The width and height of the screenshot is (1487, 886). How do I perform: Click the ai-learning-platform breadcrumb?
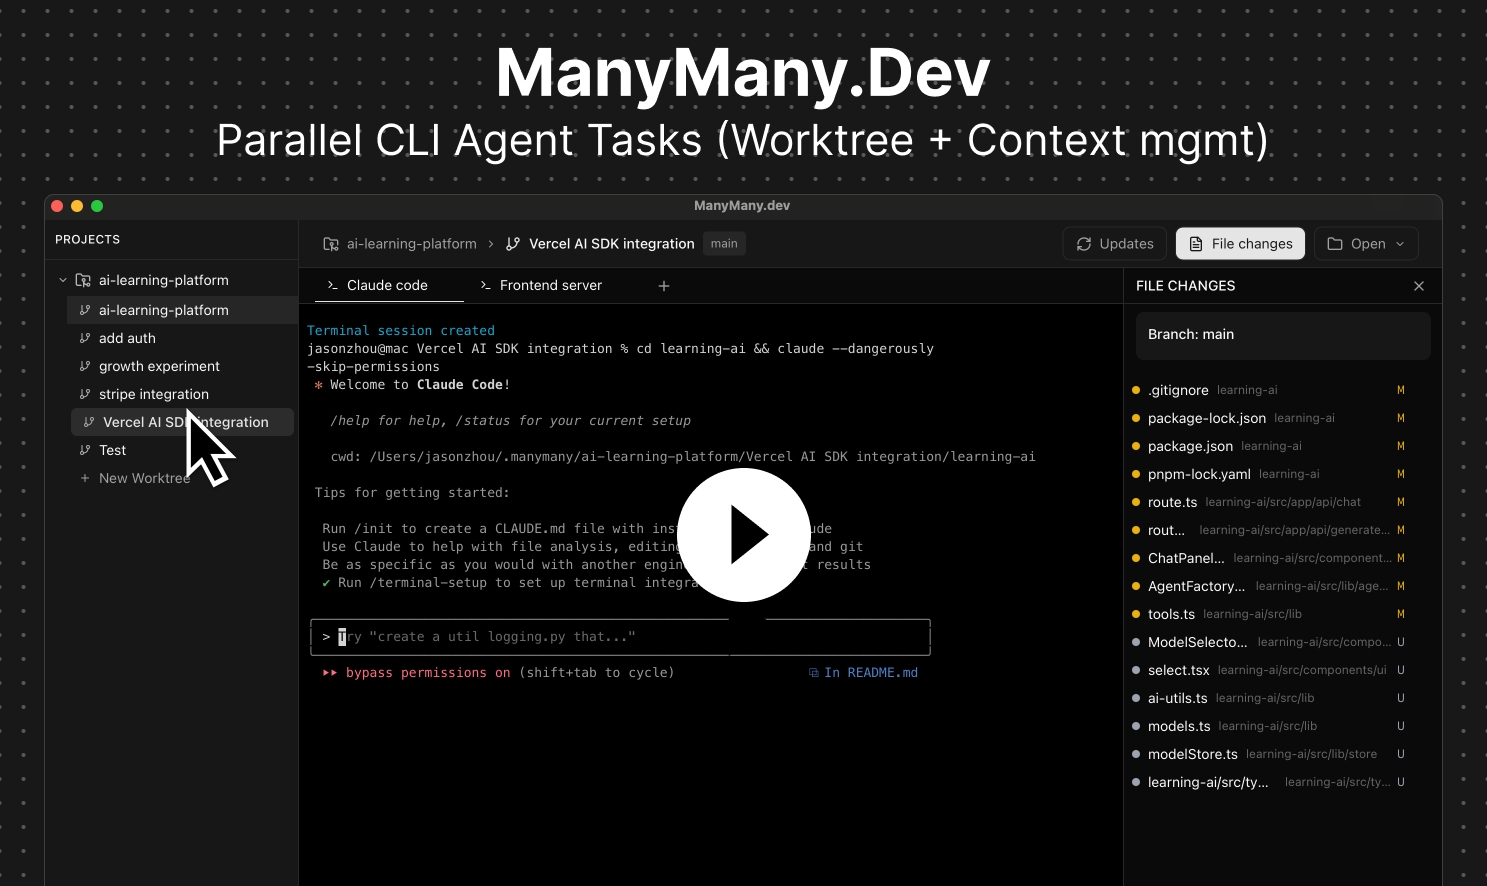click(x=411, y=244)
